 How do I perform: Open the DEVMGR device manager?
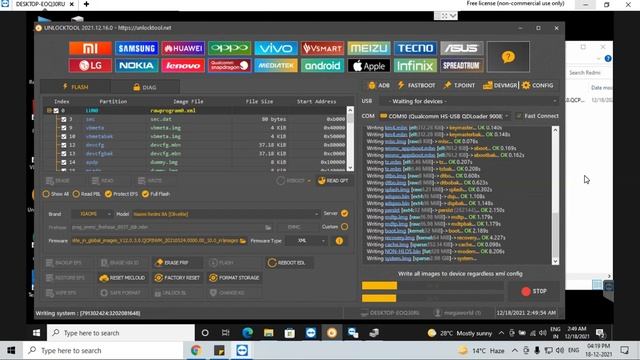[x=500, y=85]
